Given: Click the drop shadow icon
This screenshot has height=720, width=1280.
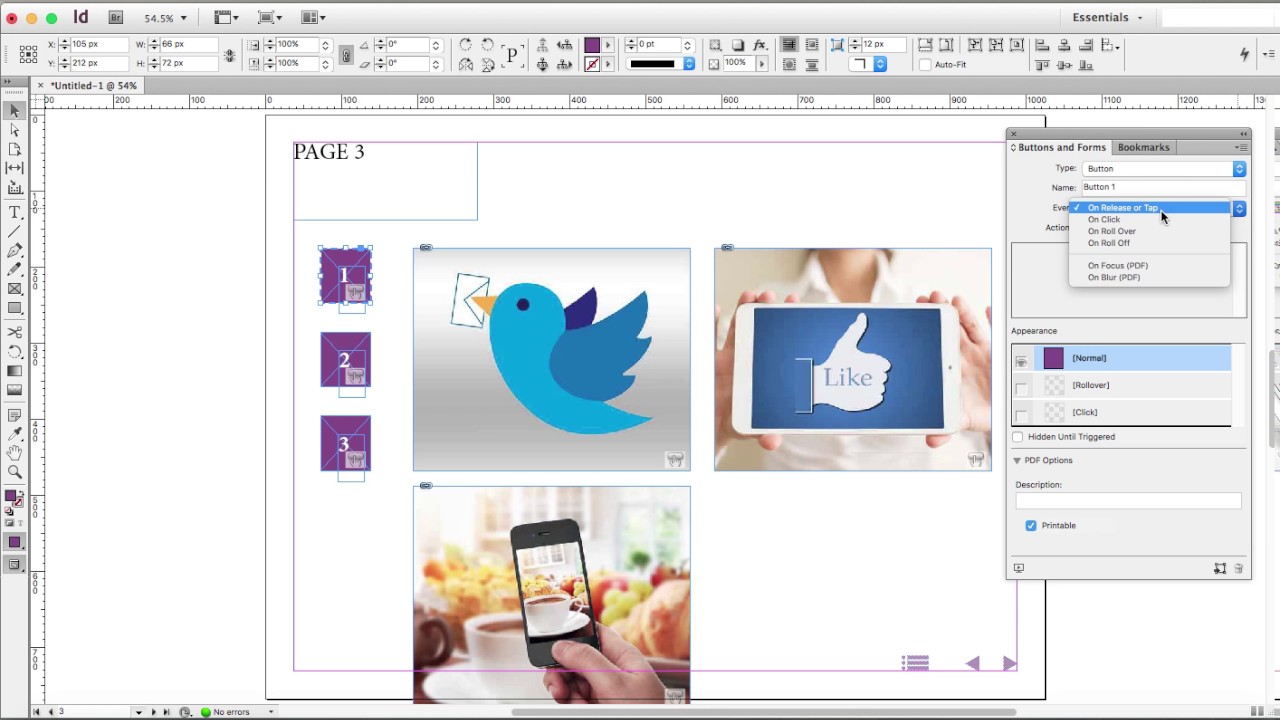Looking at the screenshot, I should (x=737, y=45).
